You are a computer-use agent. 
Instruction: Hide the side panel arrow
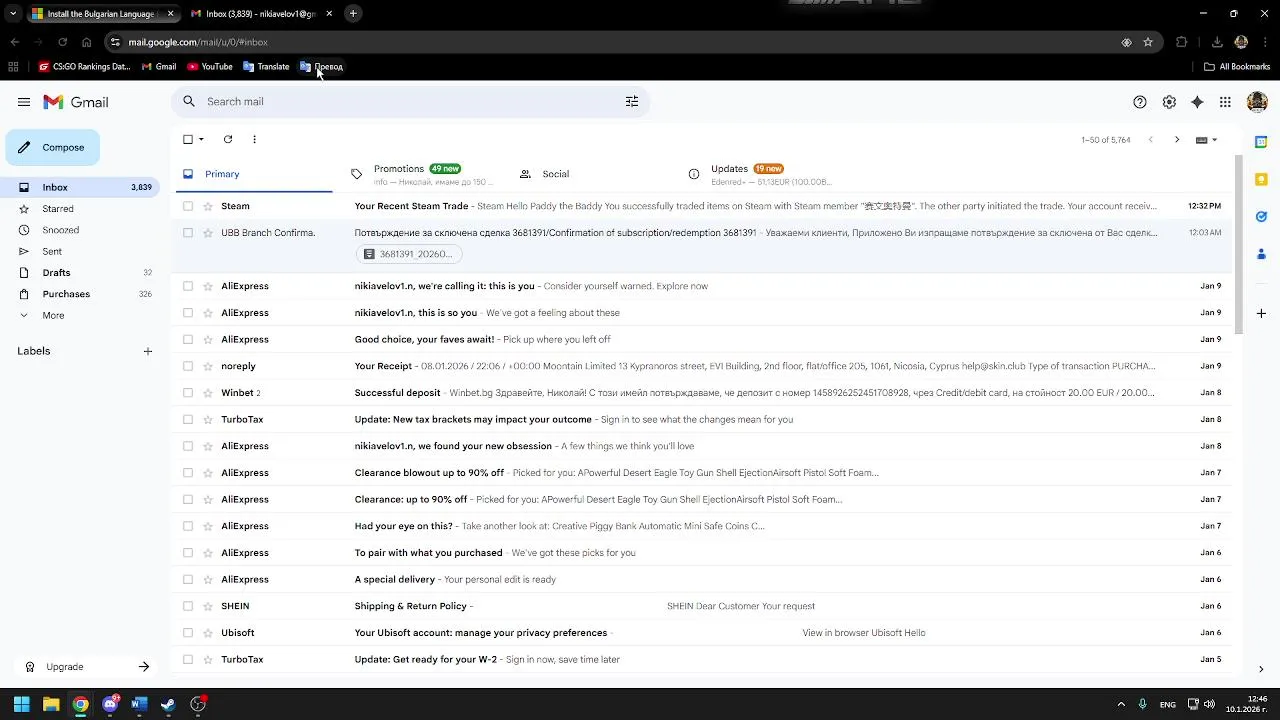click(x=1261, y=669)
